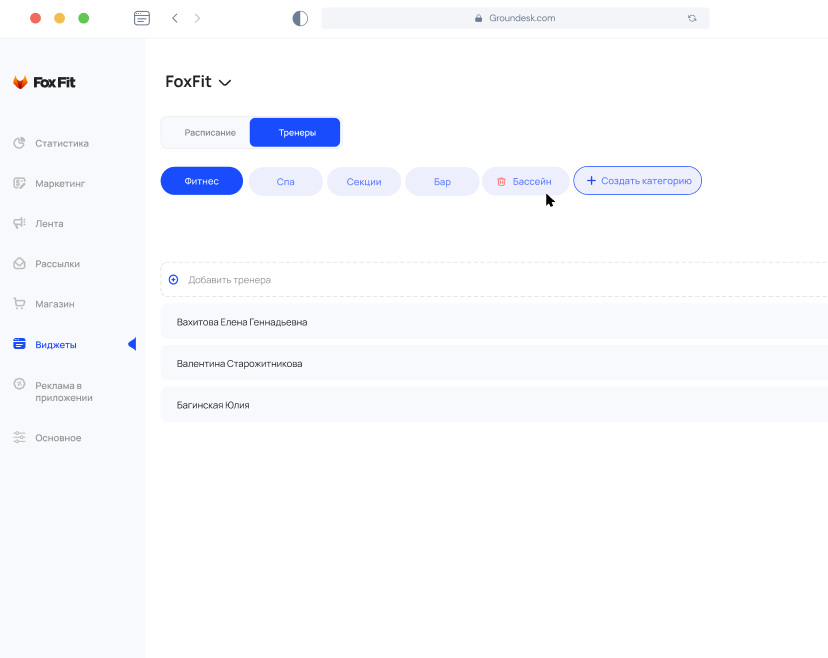This screenshot has height=658, width=828.
Task: Go forward with browser forward arrow
Action: 197,18
